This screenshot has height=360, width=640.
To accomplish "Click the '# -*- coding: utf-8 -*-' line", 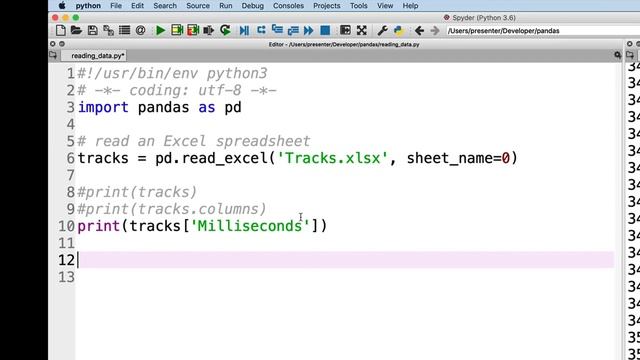I will 177,91.
